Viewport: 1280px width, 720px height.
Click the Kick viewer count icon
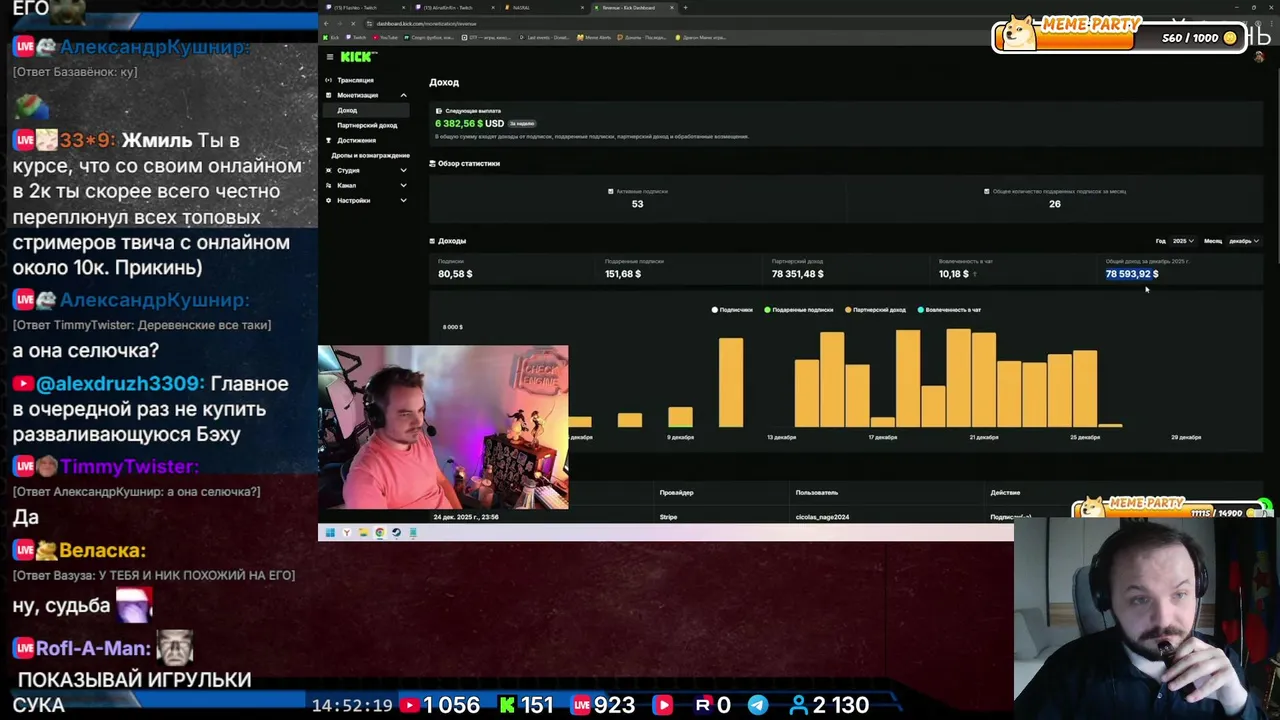pos(507,705)
